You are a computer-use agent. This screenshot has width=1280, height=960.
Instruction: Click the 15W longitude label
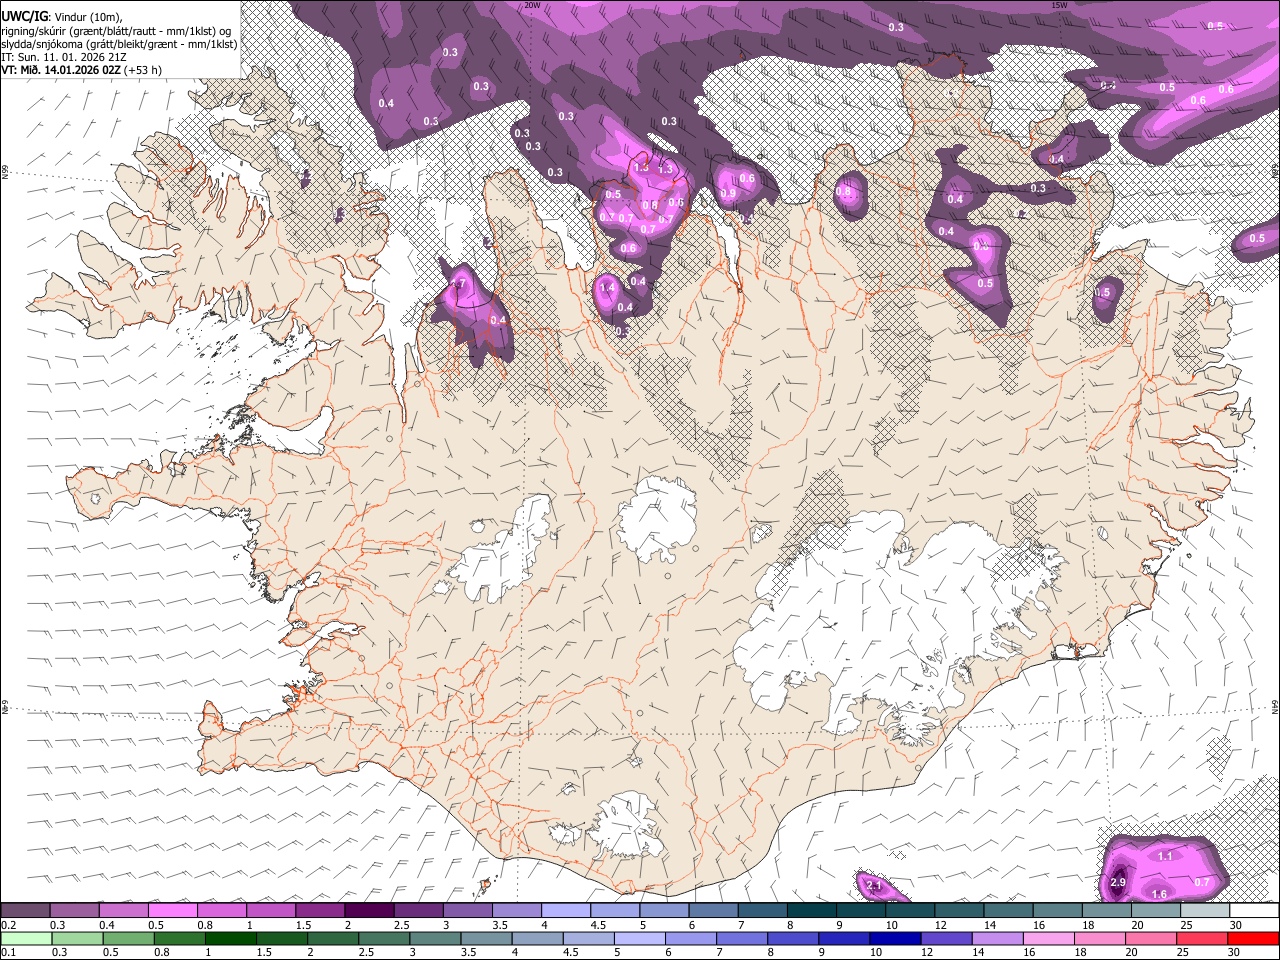(1059, 5)
